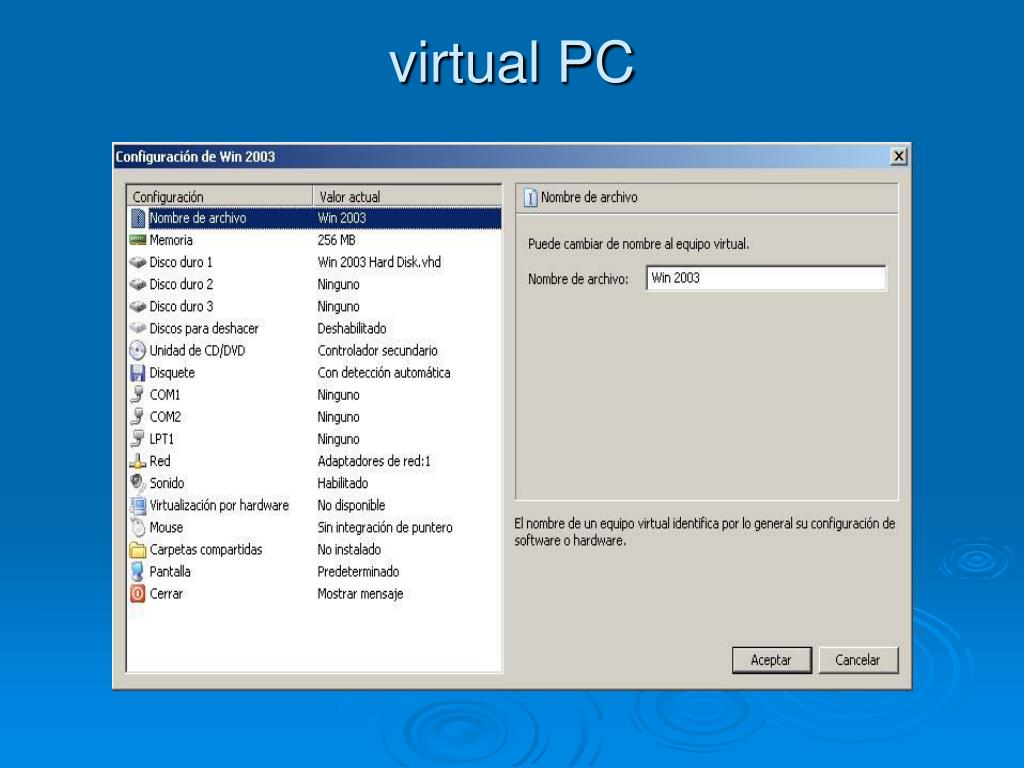Image resolution: width=1024 pixels, height=768 pixels.
Task: Select the highlighted Nombre de archivo row
Action: [x=314, y=218]
